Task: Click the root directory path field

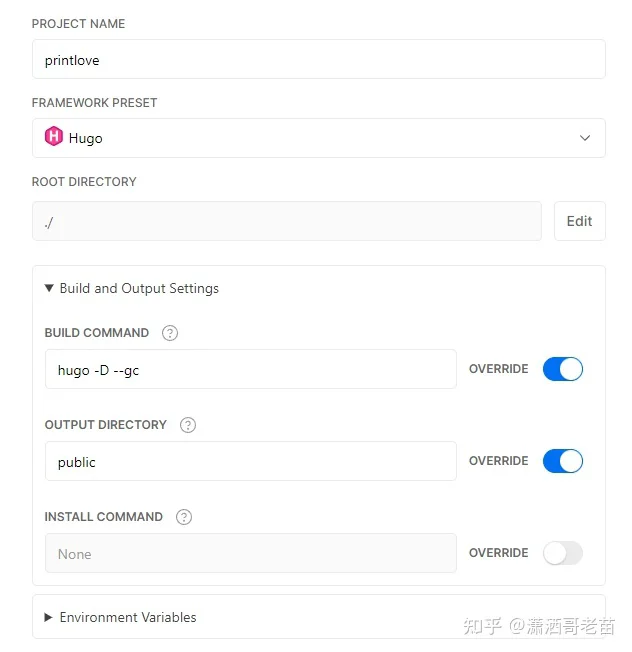Action: [x=287, y=221]
